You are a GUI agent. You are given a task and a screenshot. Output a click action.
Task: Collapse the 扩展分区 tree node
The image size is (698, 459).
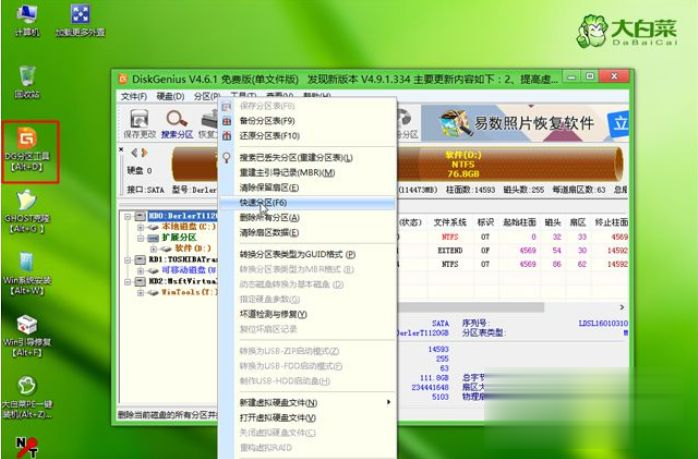pyautogui.click(x=141, y=238)
